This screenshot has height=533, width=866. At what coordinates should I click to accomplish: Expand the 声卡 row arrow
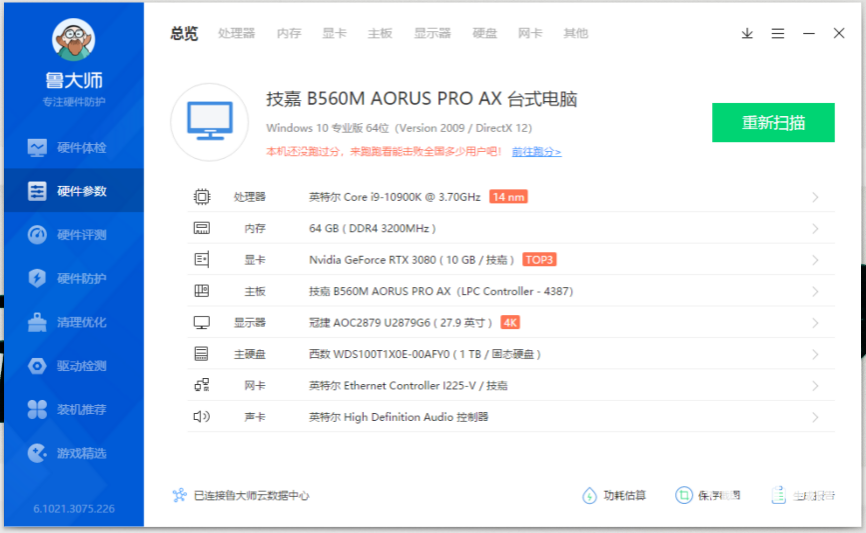click(815, 417)
